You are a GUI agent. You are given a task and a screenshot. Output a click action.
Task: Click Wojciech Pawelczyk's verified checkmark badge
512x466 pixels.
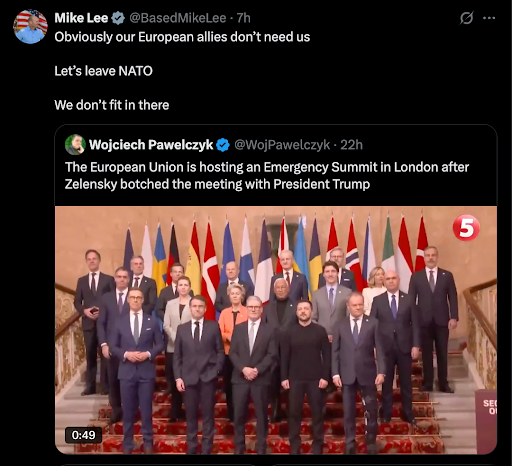tap(223, 145)
